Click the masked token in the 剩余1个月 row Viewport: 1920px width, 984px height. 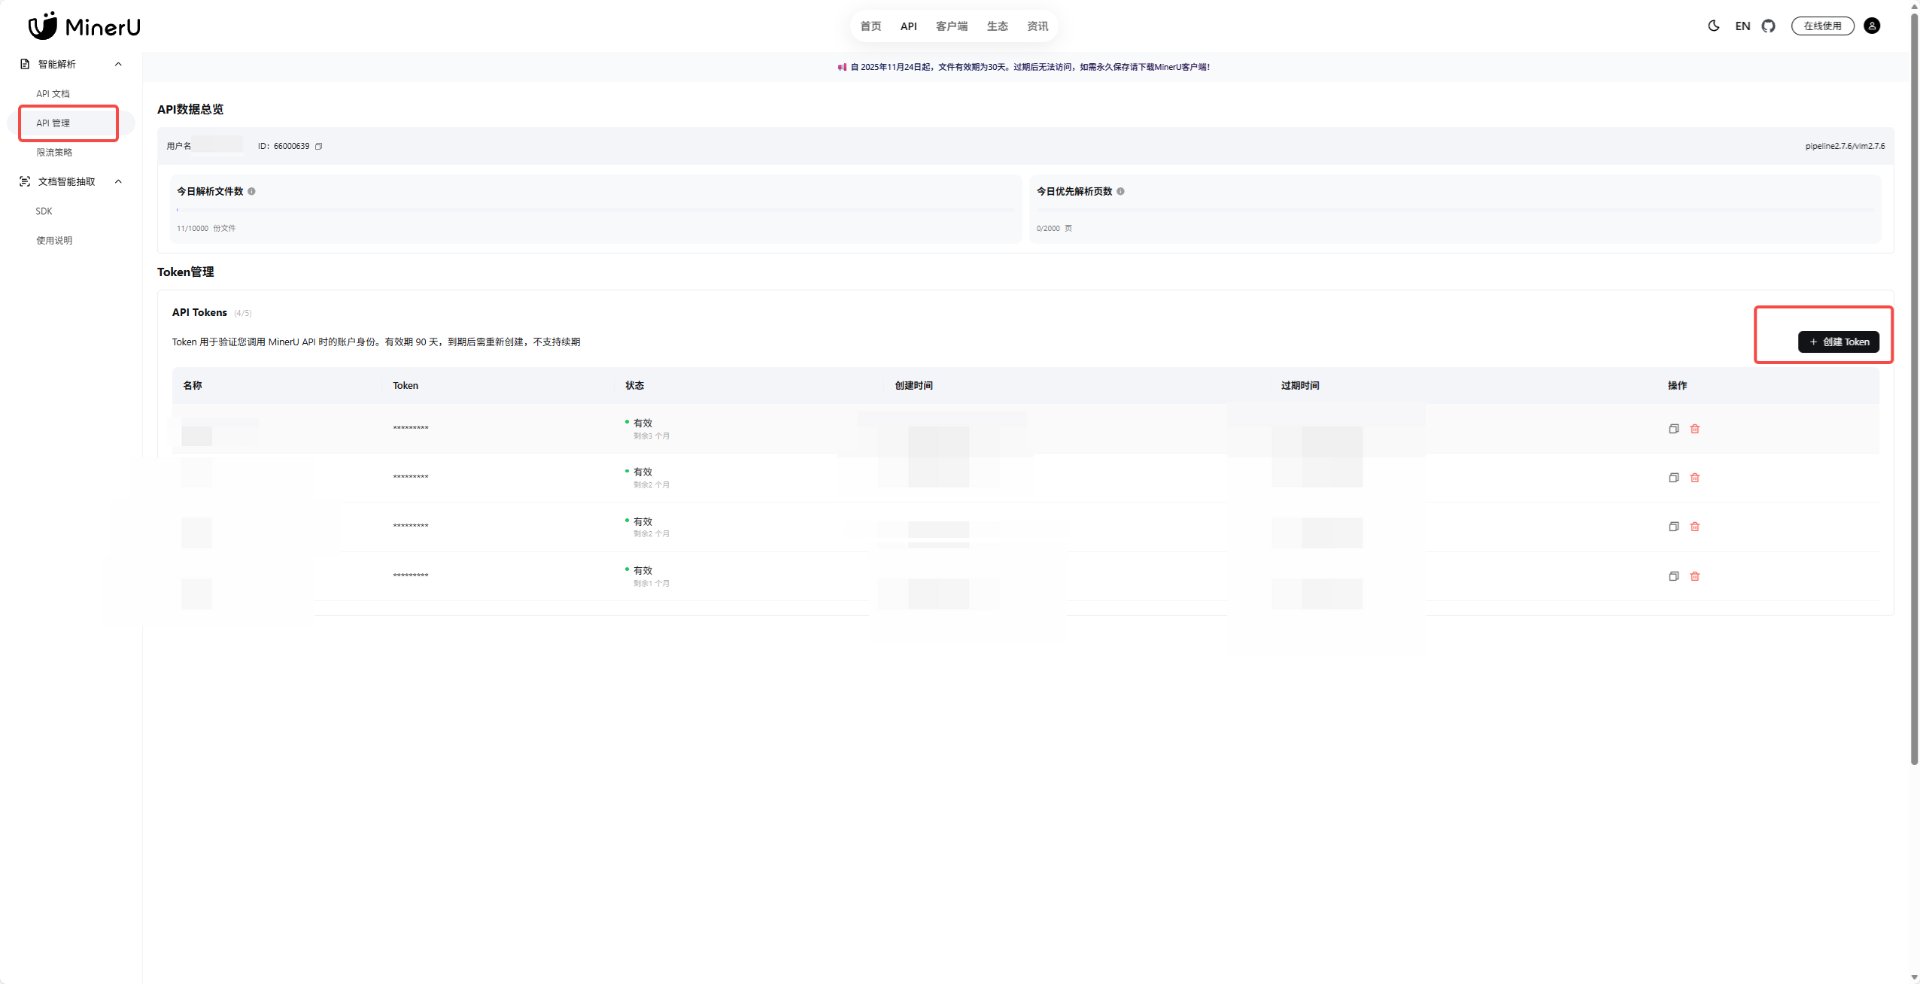click(x=410, y=576)
